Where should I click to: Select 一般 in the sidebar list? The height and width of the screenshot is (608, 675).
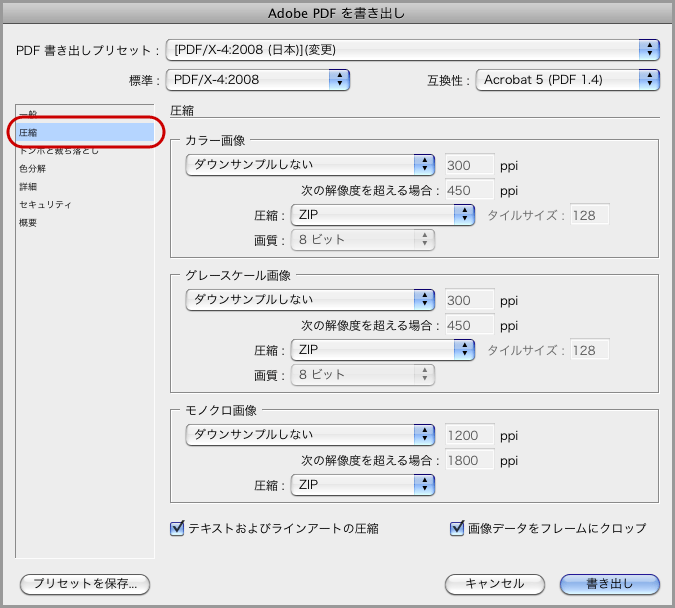click(85, 114)
